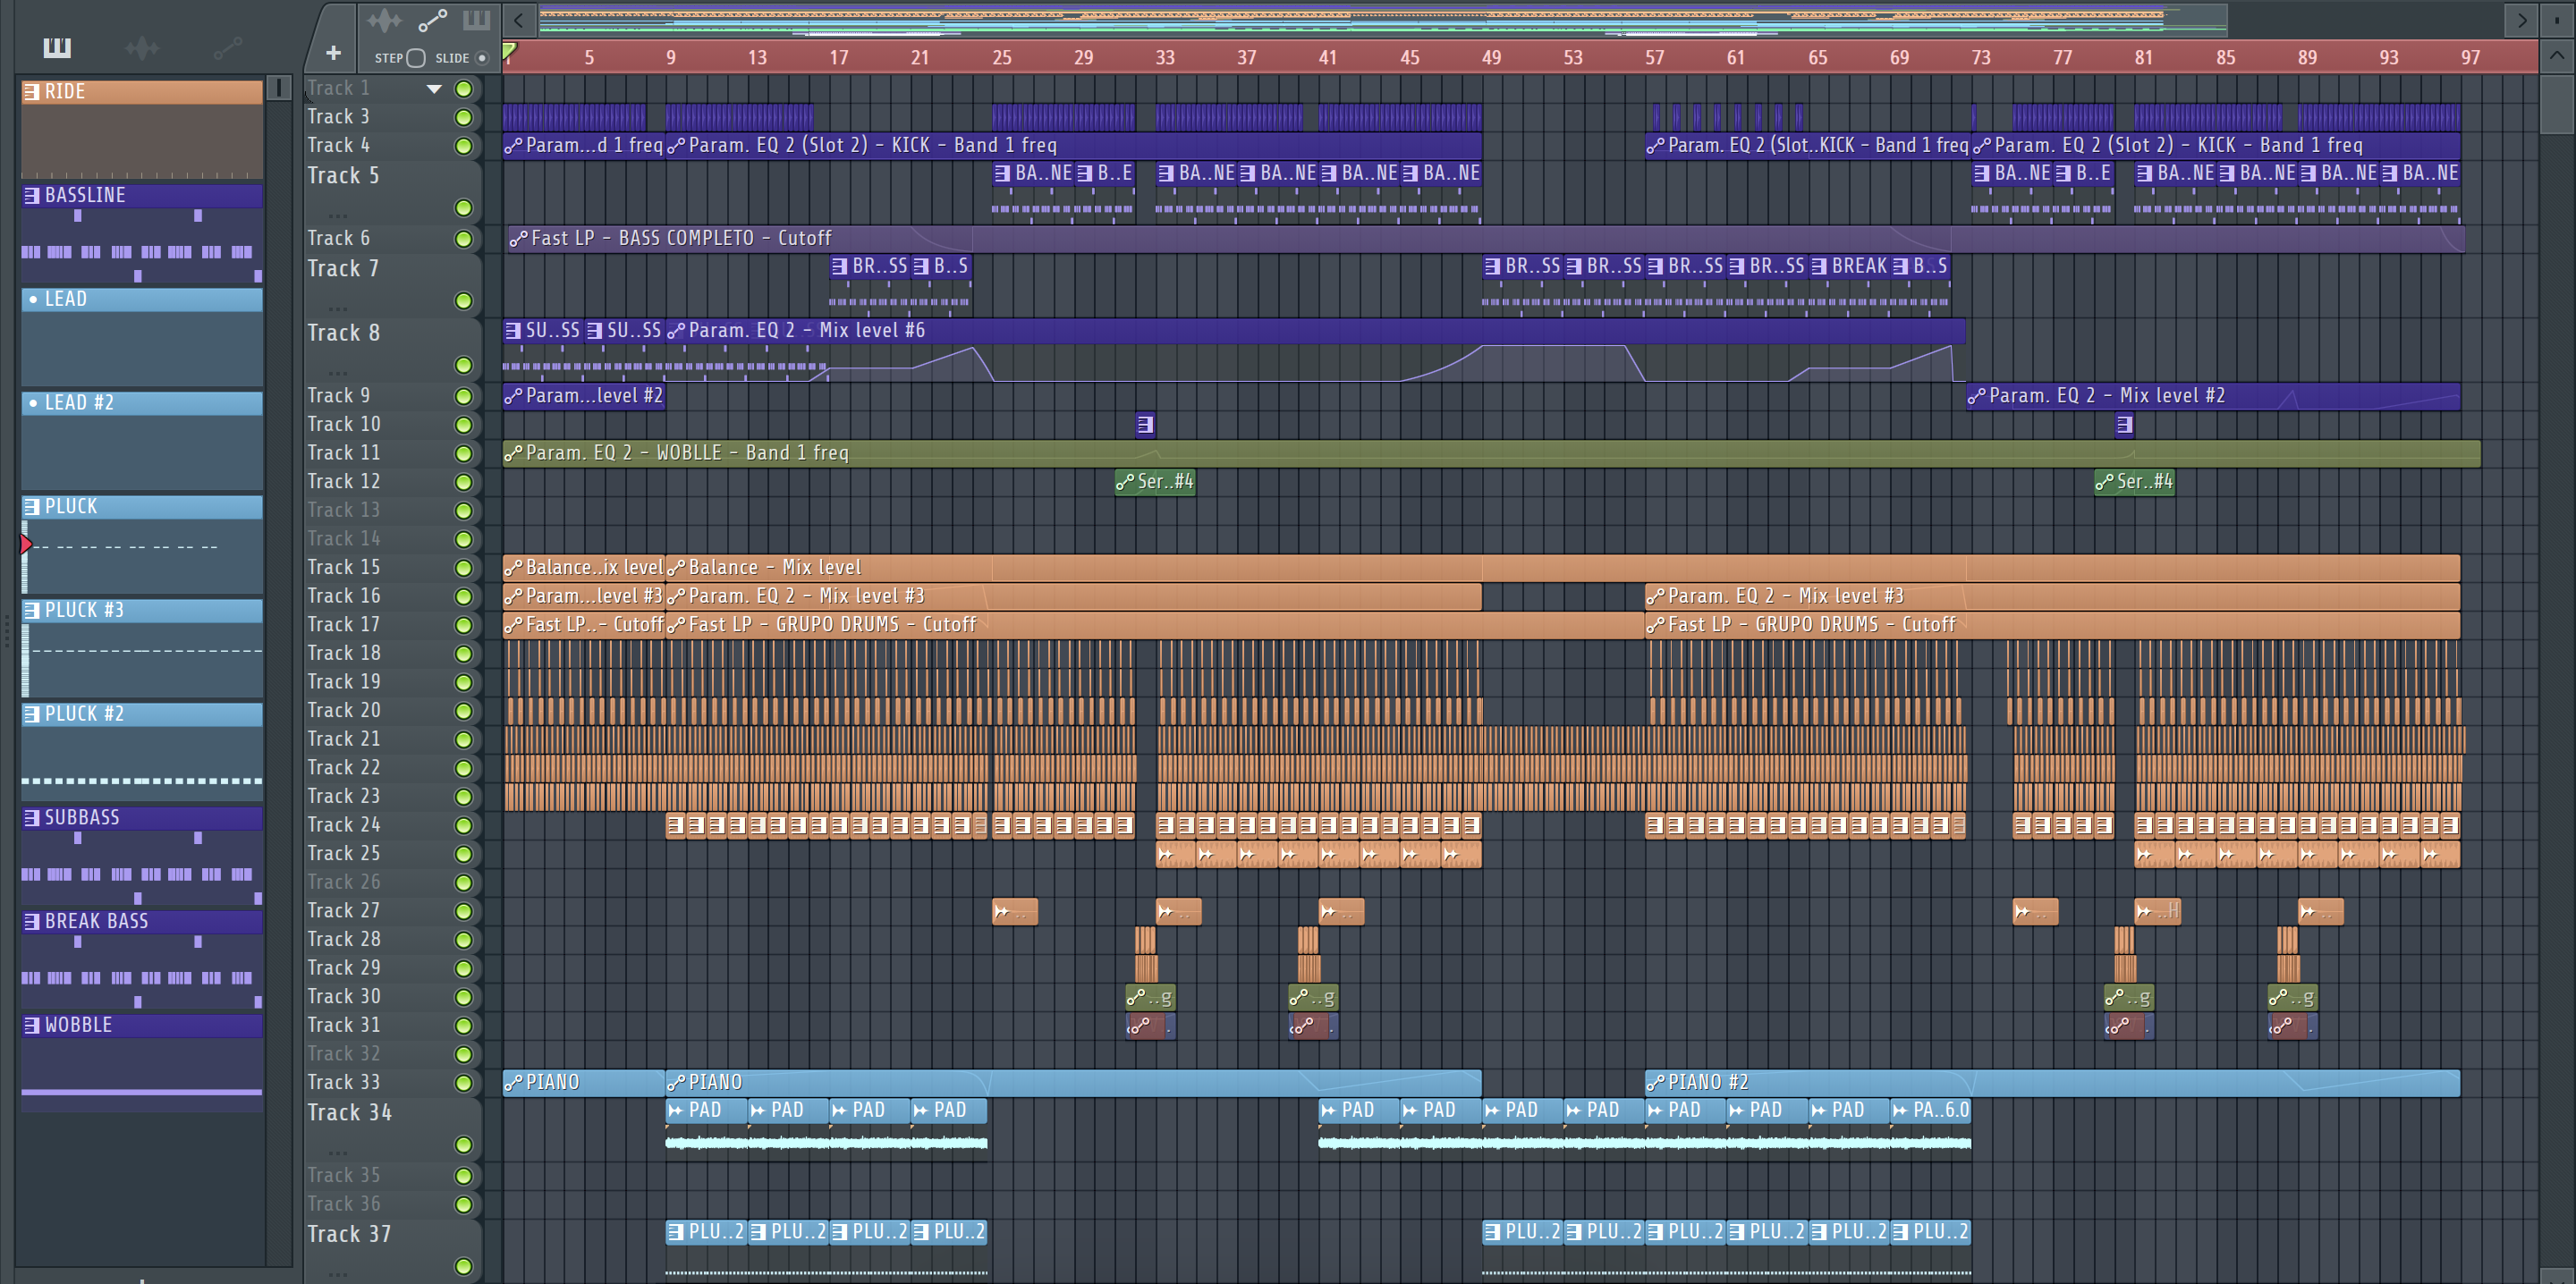Jump to bar 81 on the timeline ruler

pyautogui.click(x=2143, y=58)
